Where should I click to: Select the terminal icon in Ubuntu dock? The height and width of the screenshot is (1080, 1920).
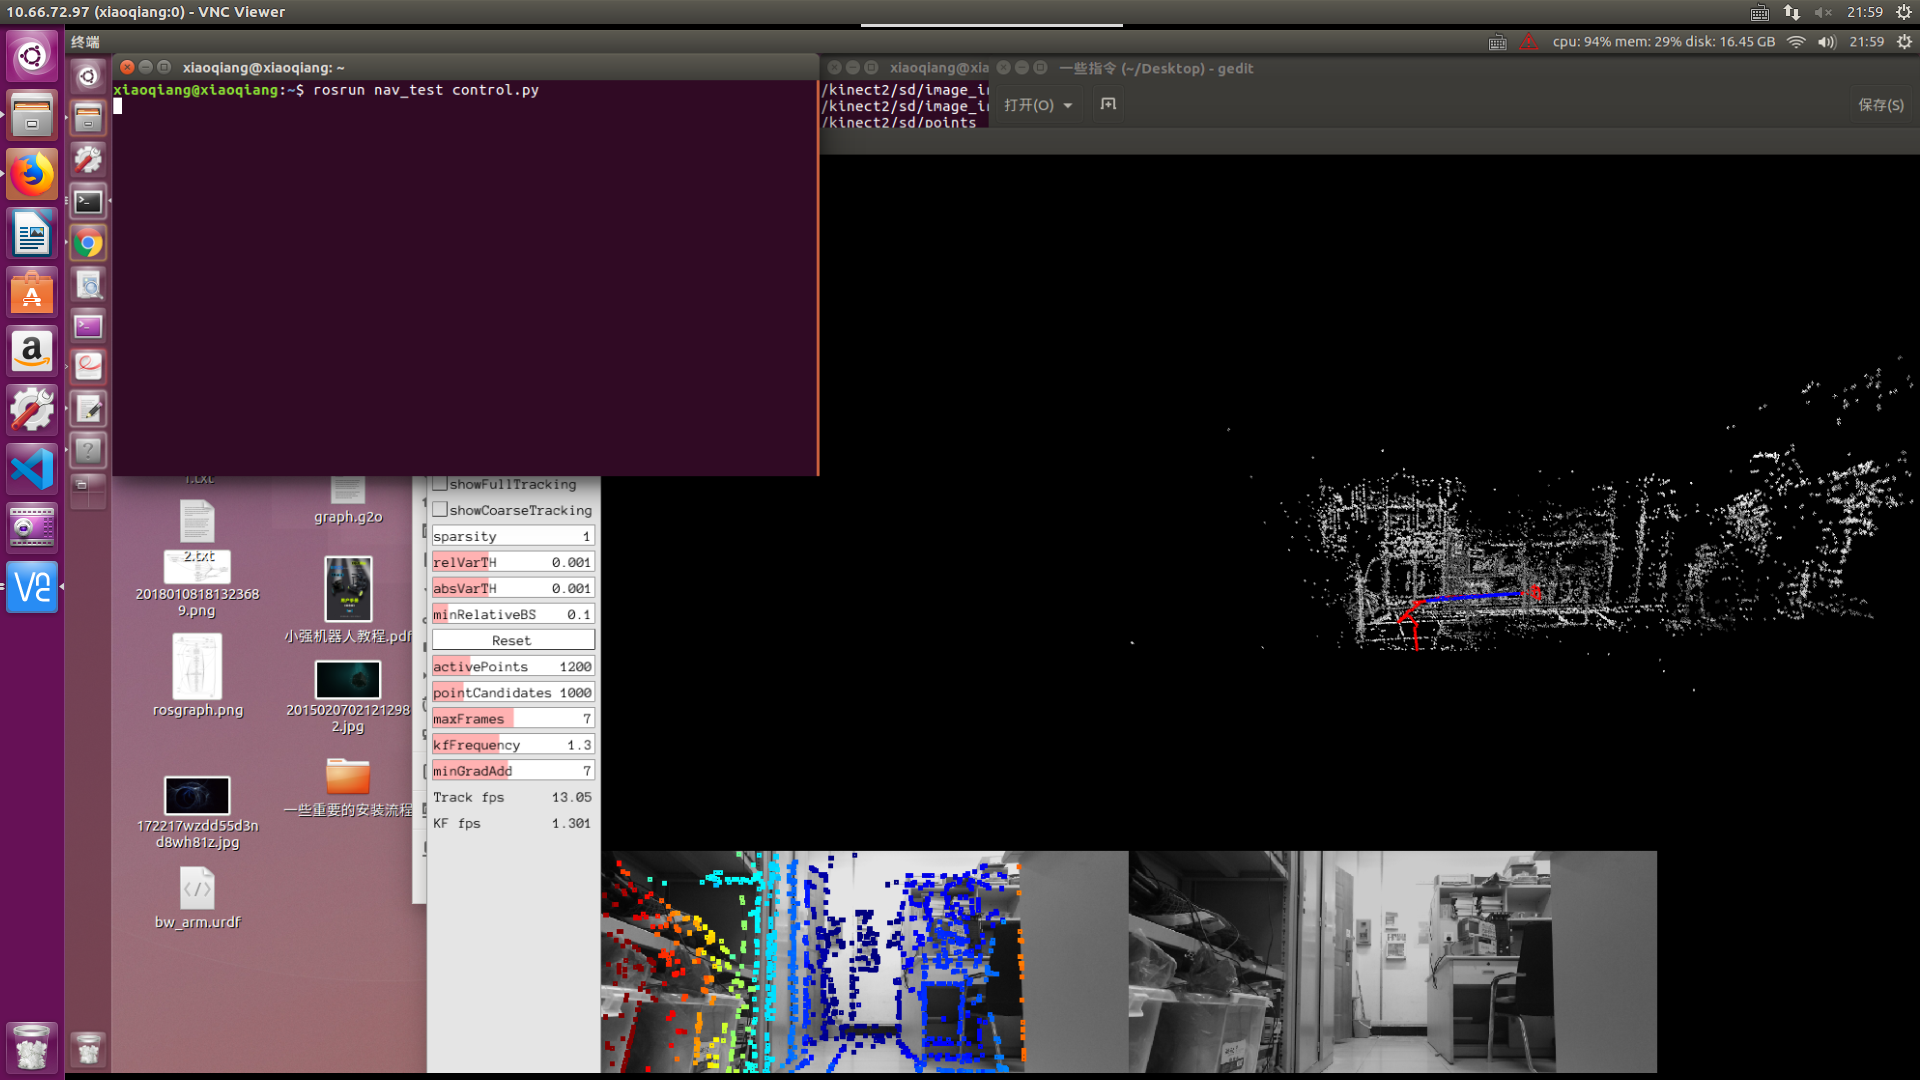point(88,200)
